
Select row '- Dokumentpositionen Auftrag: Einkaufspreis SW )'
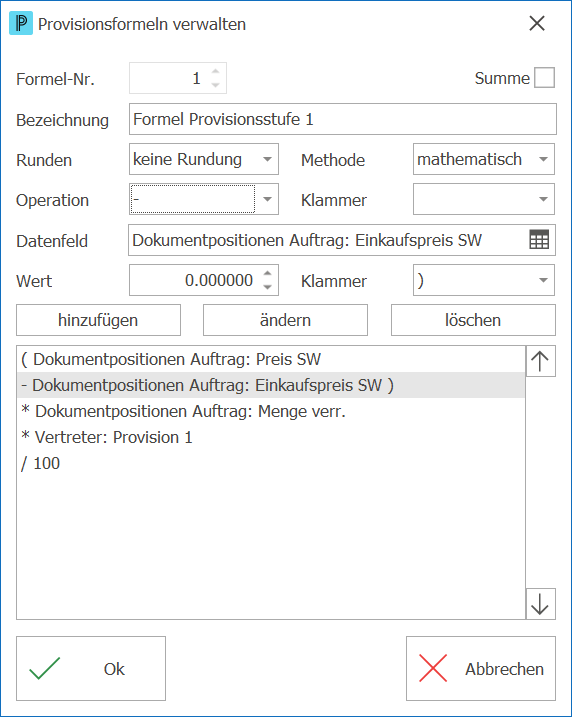(271, 385)
